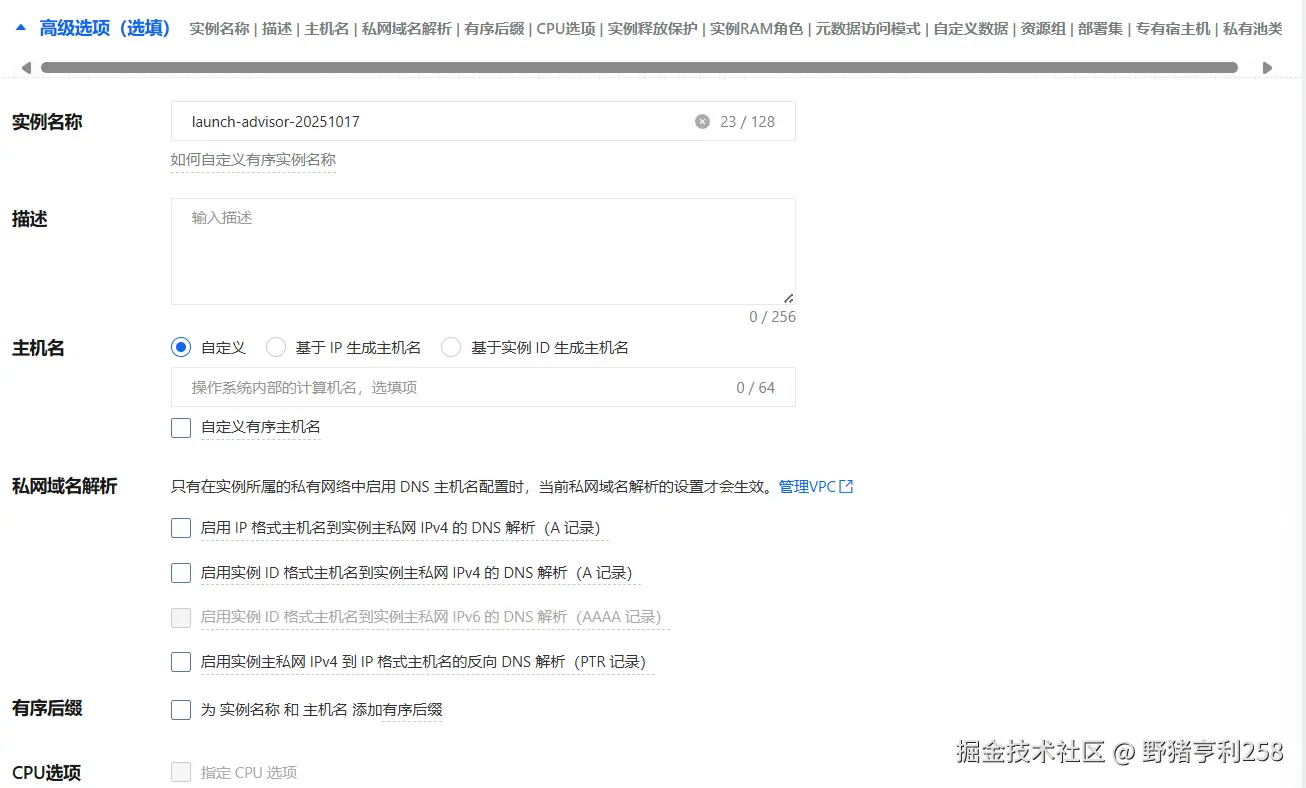This screenshot has height=788, width=1306.
Task: Collapse the 高级选项 section arrow
Action: pos(21,28)
